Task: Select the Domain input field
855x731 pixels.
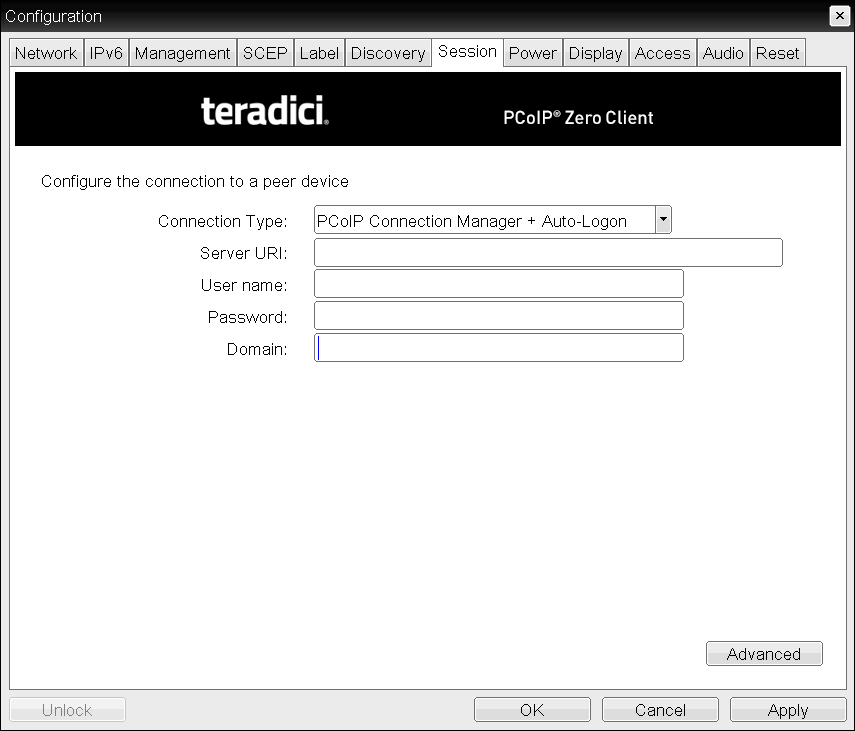Action: (498, 348)
